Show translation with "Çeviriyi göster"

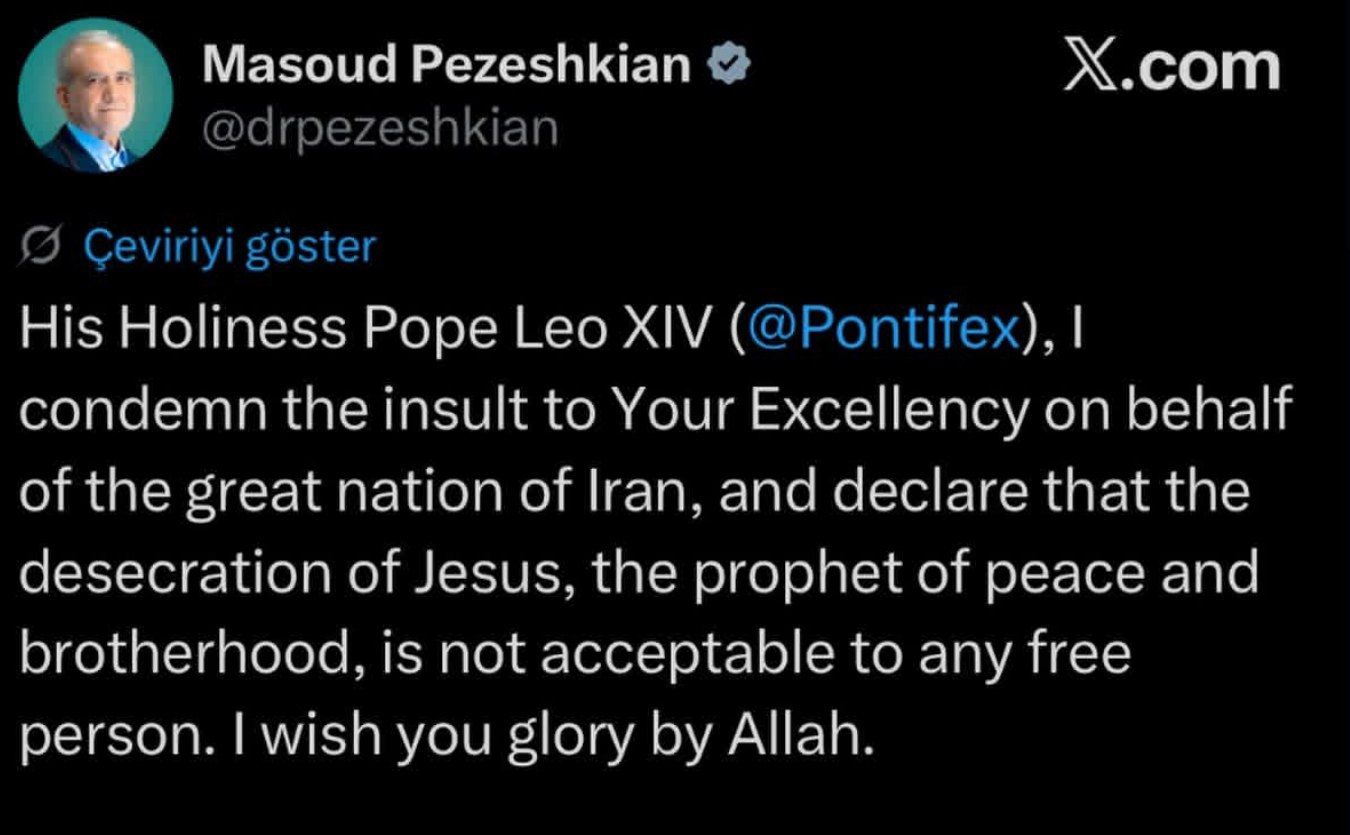[230, 246]
